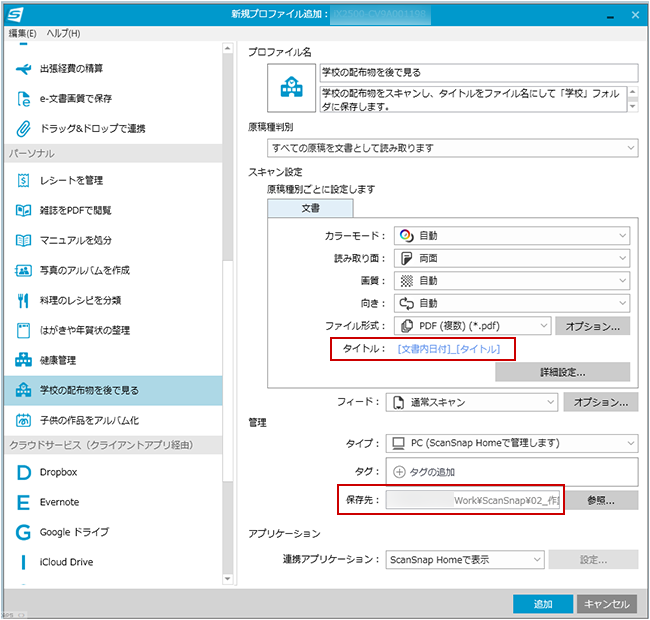Click the profile list scrollbar up arrow

[x=228, y=48]
